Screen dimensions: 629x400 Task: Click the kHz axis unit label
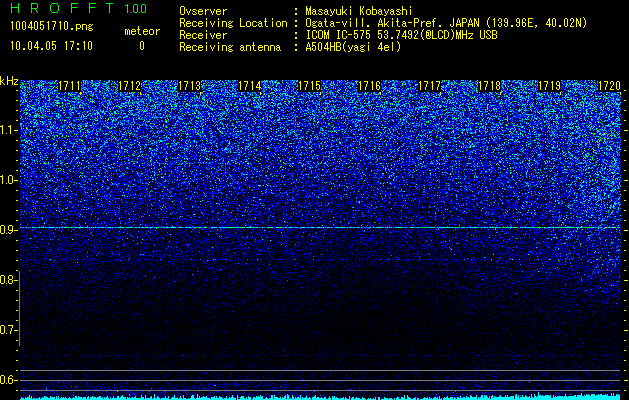click(9, 81)
